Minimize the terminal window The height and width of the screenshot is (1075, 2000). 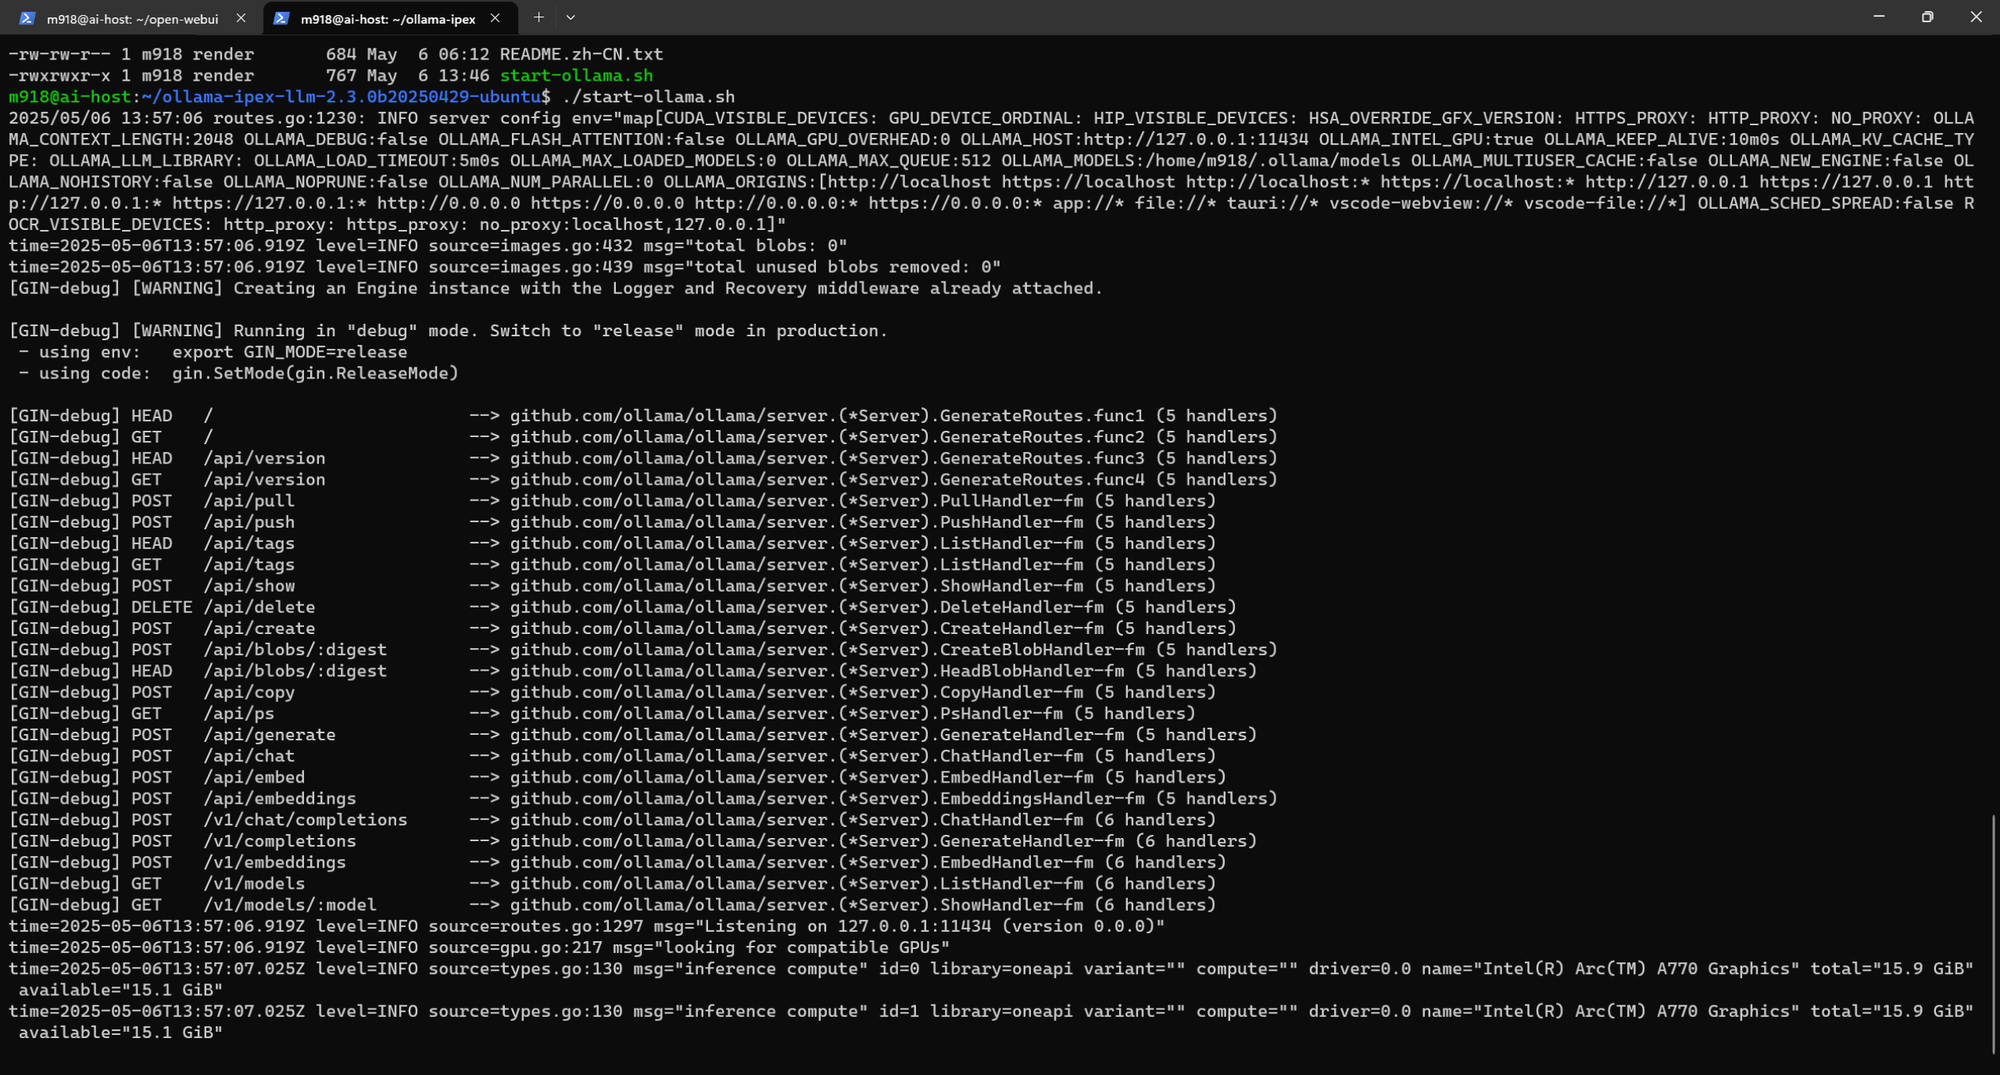pyautogui.click(x=1879, y=17)
